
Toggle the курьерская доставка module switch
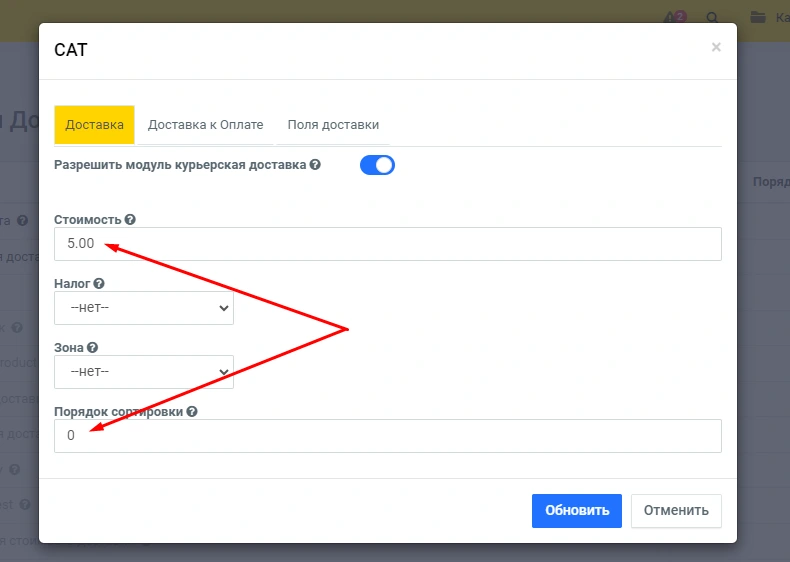(377, 165)
